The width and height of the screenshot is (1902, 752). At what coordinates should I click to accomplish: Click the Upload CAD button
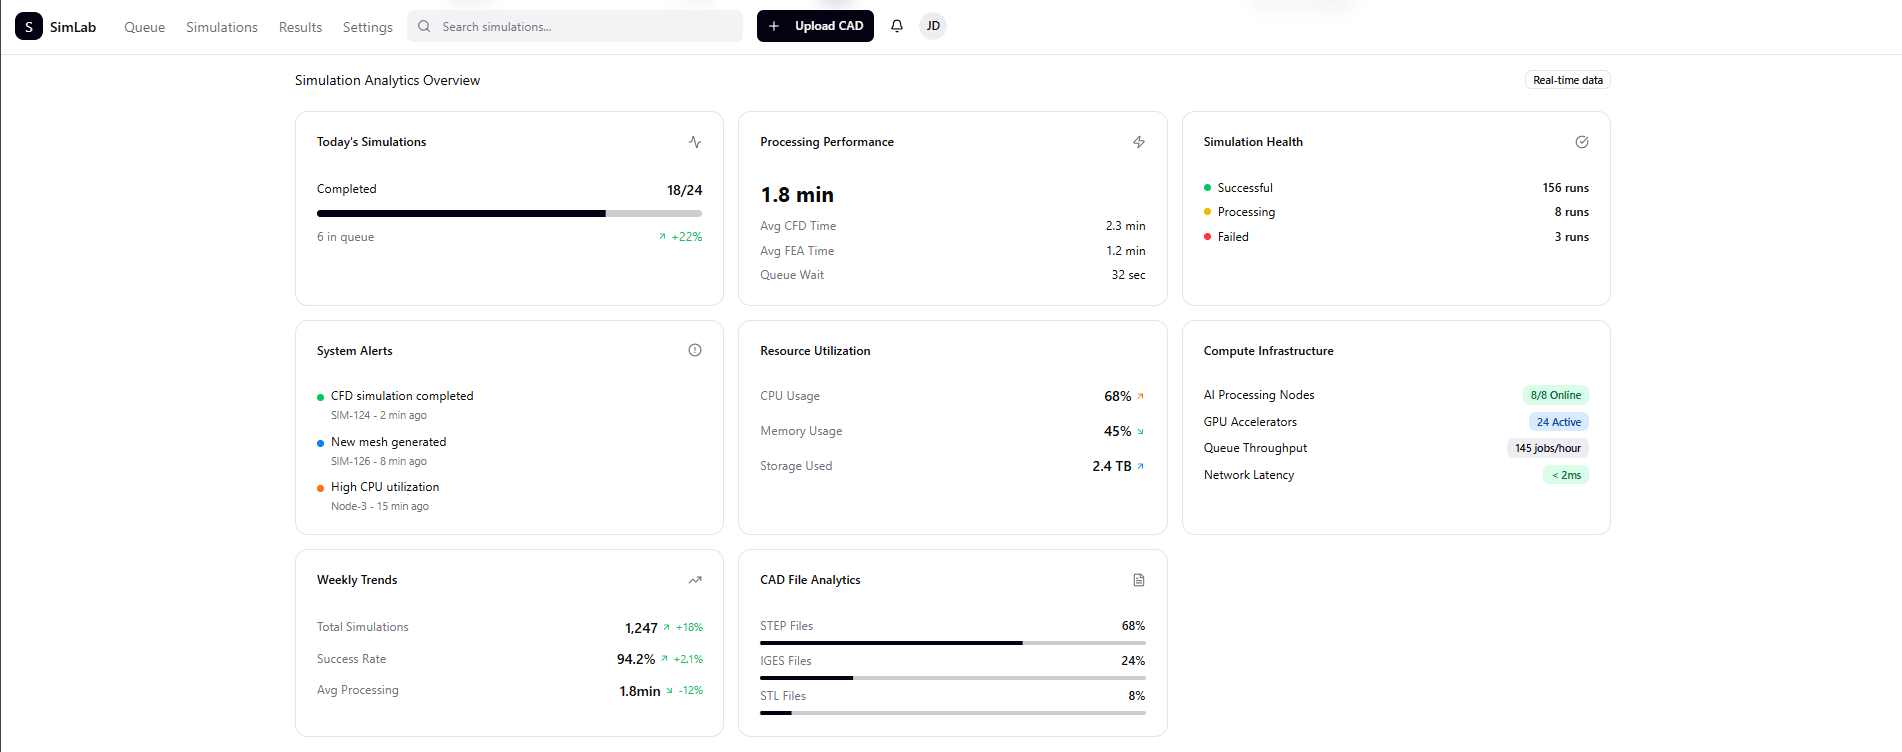pos(815,26)
